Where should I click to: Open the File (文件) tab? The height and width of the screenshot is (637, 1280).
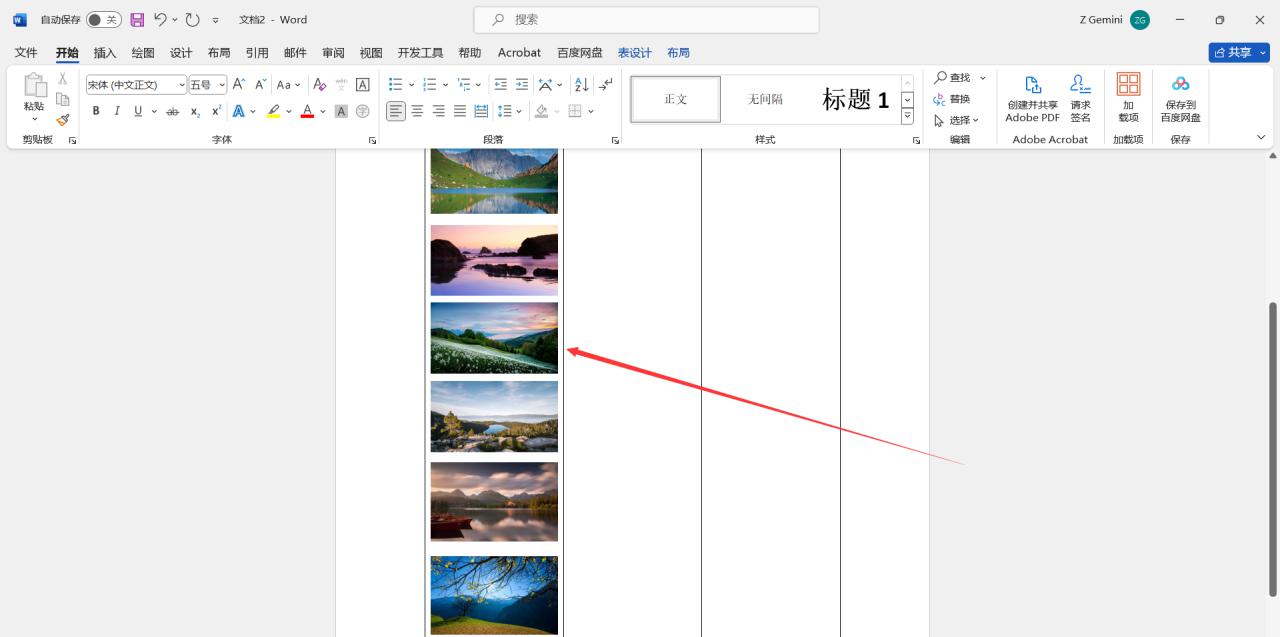coord(26,53)
